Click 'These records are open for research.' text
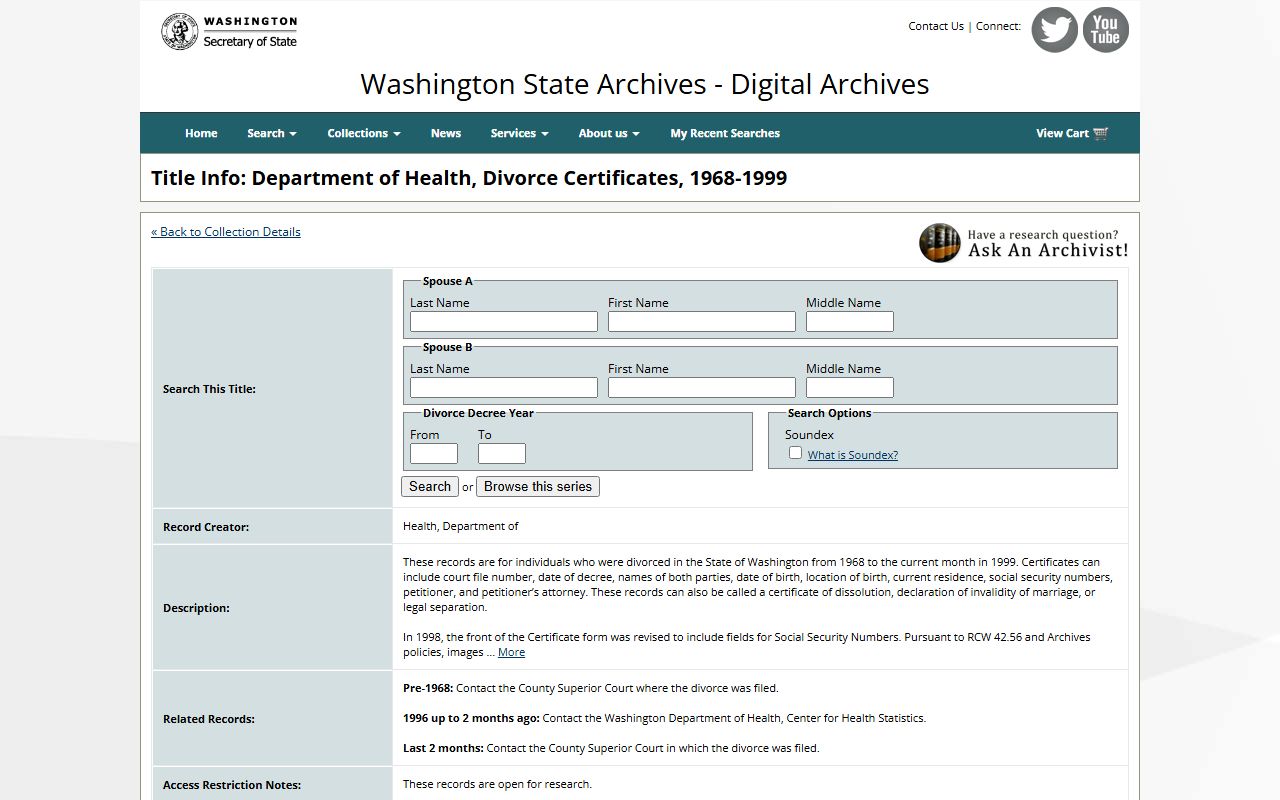Image resolution: width=1280 pixels, height=800 pixels. pos(497,784)
